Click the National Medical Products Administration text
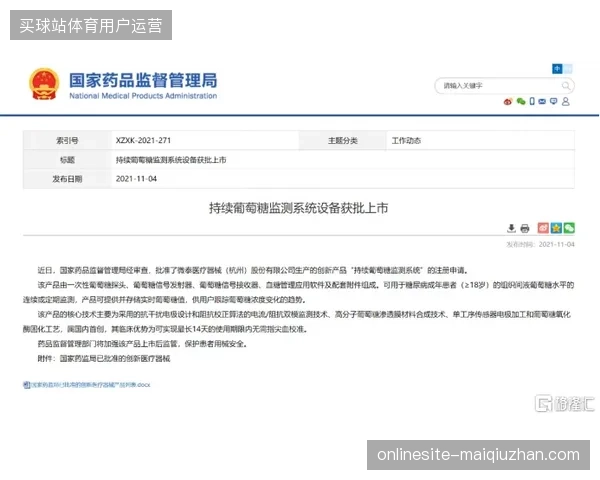Screen dimensions: 600x480 [x=143, y=96]
